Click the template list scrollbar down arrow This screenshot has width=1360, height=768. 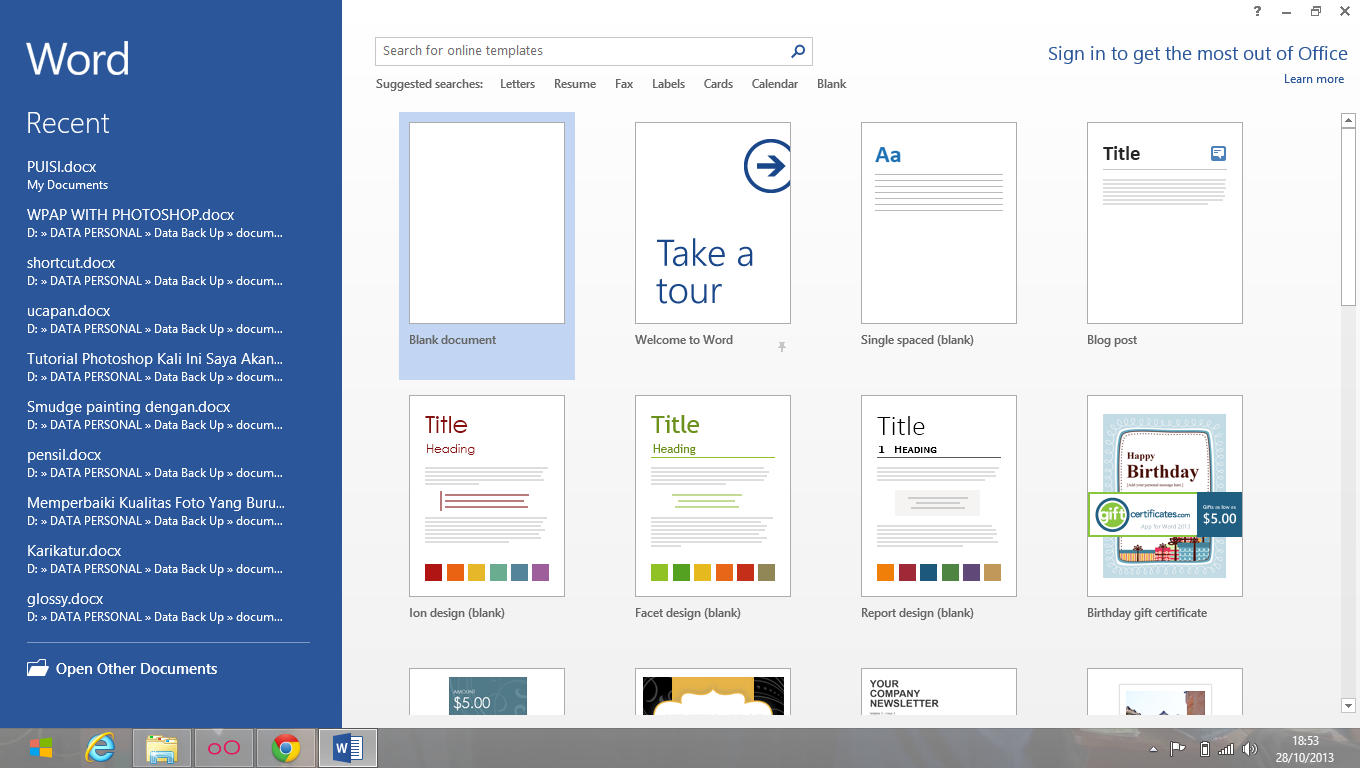[1348, 706]
